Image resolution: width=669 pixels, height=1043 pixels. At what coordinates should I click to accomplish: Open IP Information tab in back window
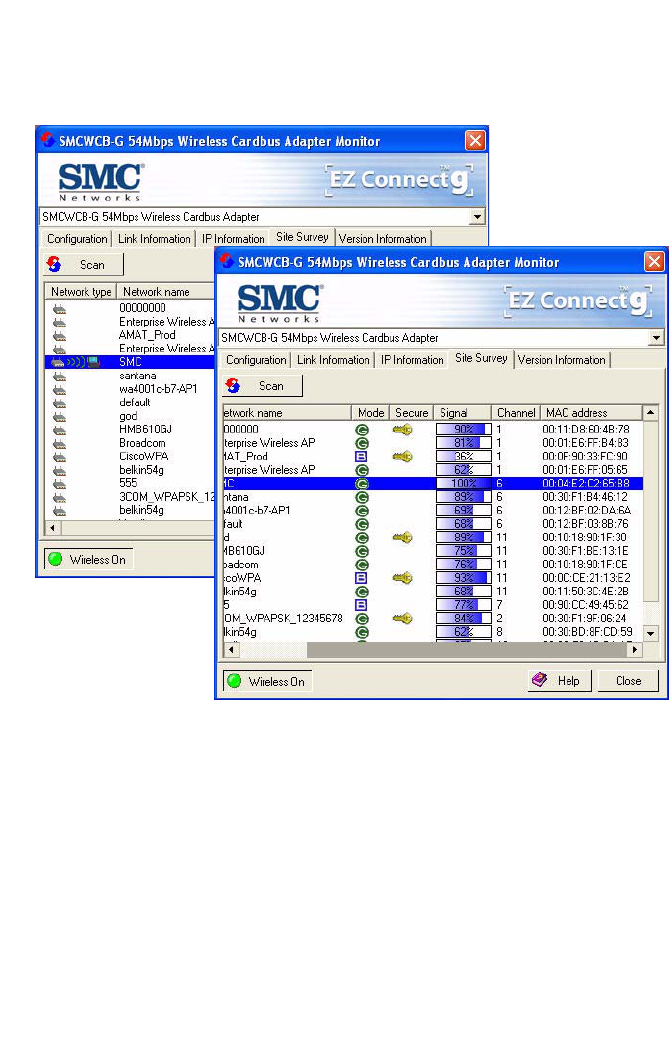point(233,239)
